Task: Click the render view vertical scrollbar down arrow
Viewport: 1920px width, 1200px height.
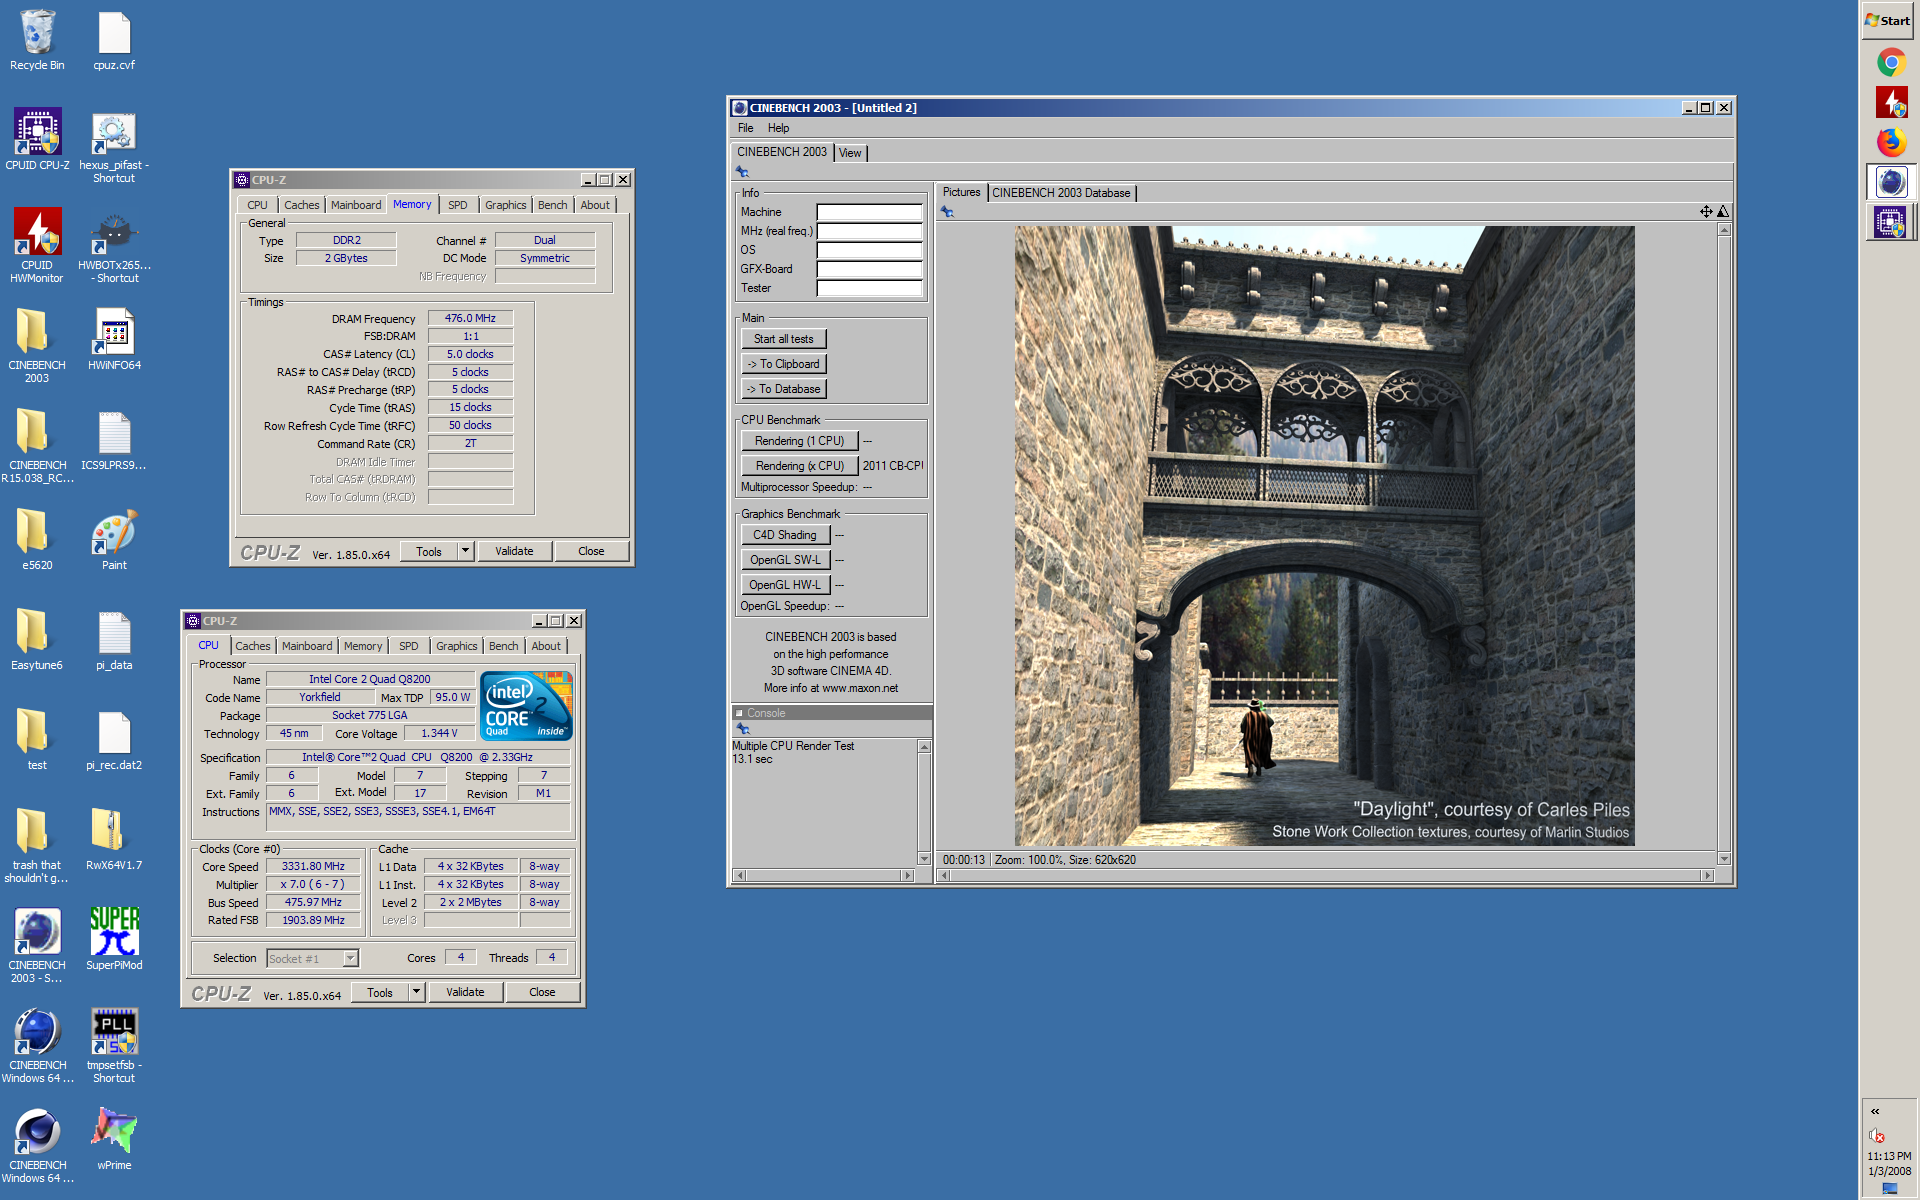Action: (1724, 859)
